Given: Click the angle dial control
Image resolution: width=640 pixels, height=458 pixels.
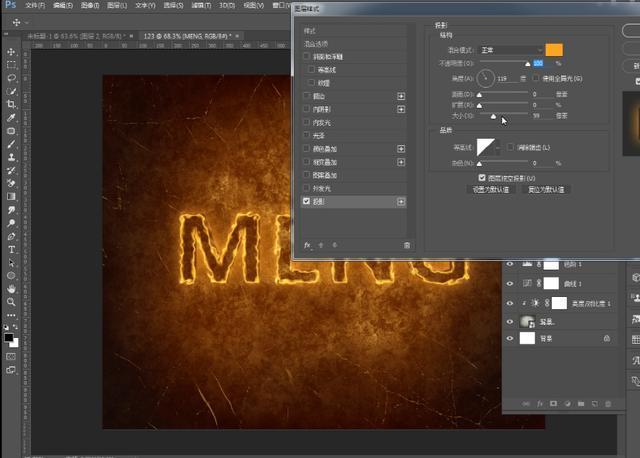Looking at the screenshot, I should (486, 78).
